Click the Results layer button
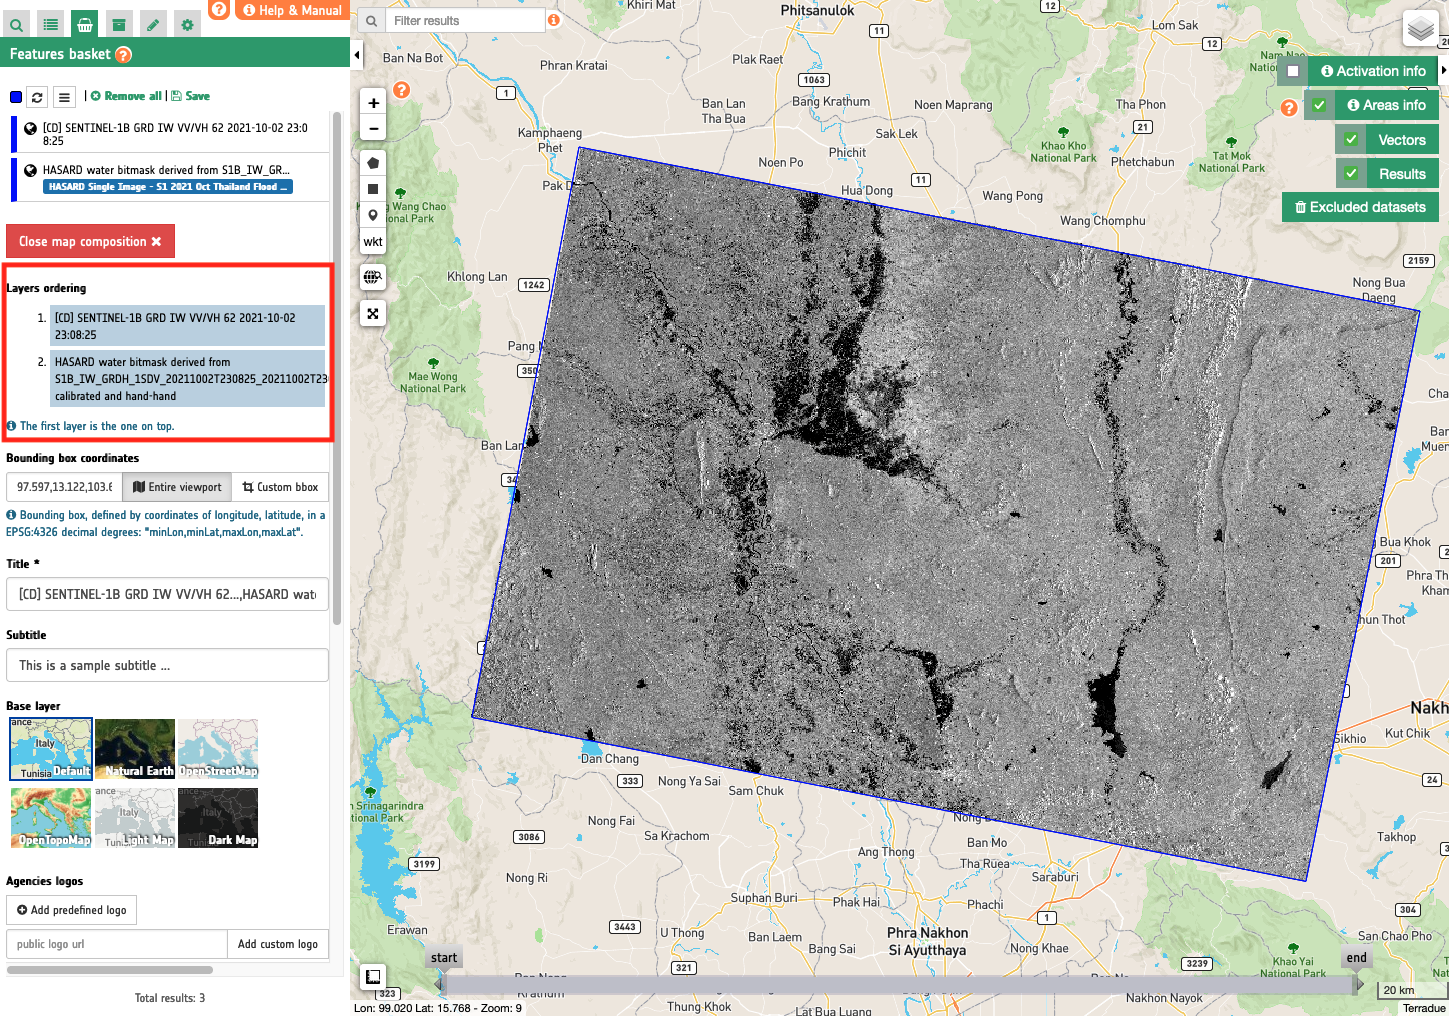This screenshot has height=1016, width=1449. click(x=1402, y=174)
